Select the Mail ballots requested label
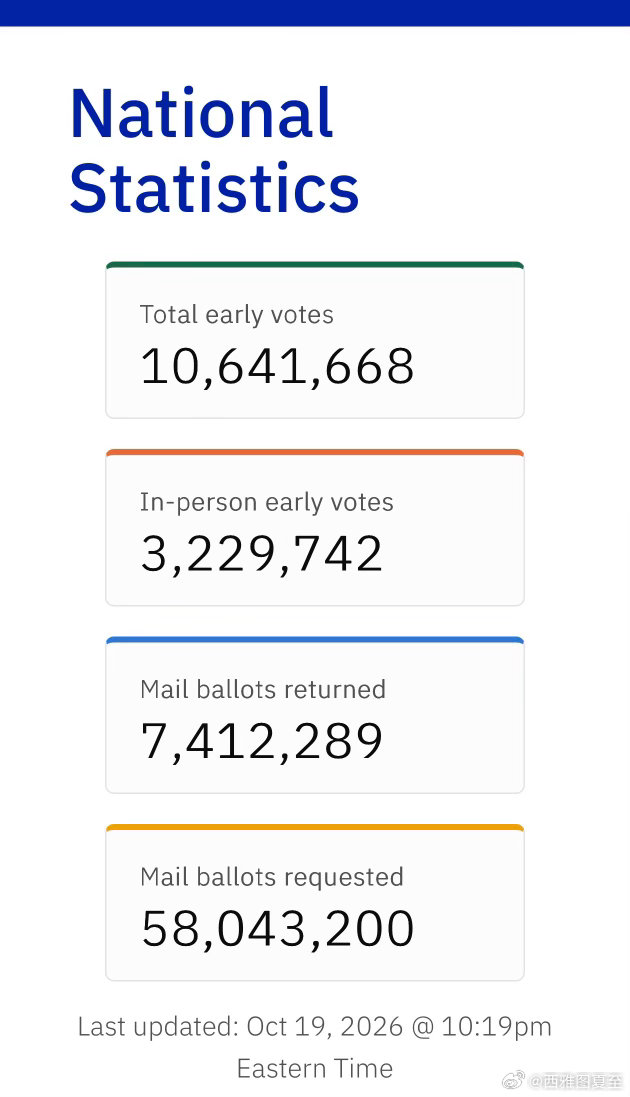The width and height of the screenshot is (630, 1097). click(272, 878)
